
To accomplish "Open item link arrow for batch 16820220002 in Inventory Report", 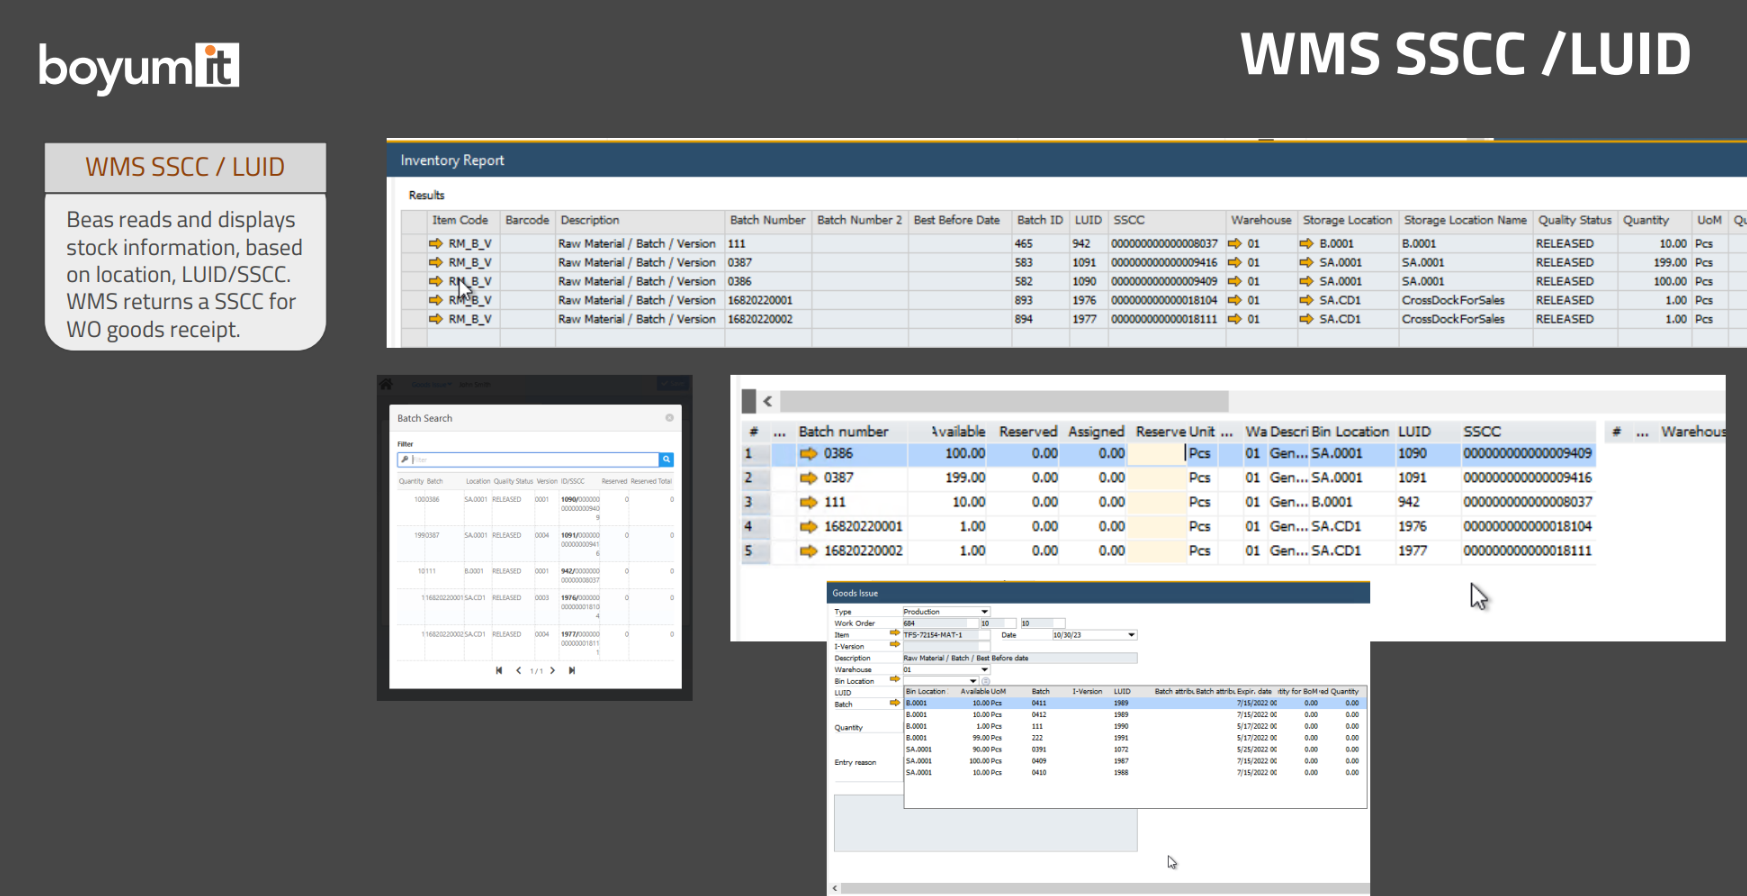I will (435, 319).
